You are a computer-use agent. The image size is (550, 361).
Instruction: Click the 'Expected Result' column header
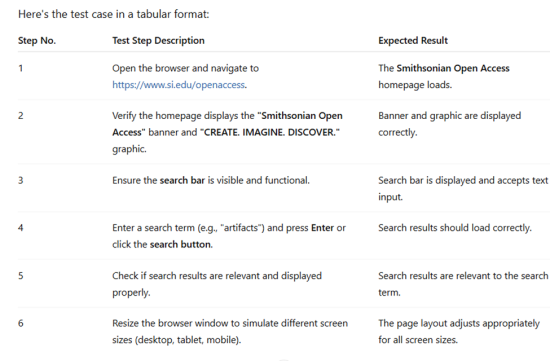[x=413, y=41]
